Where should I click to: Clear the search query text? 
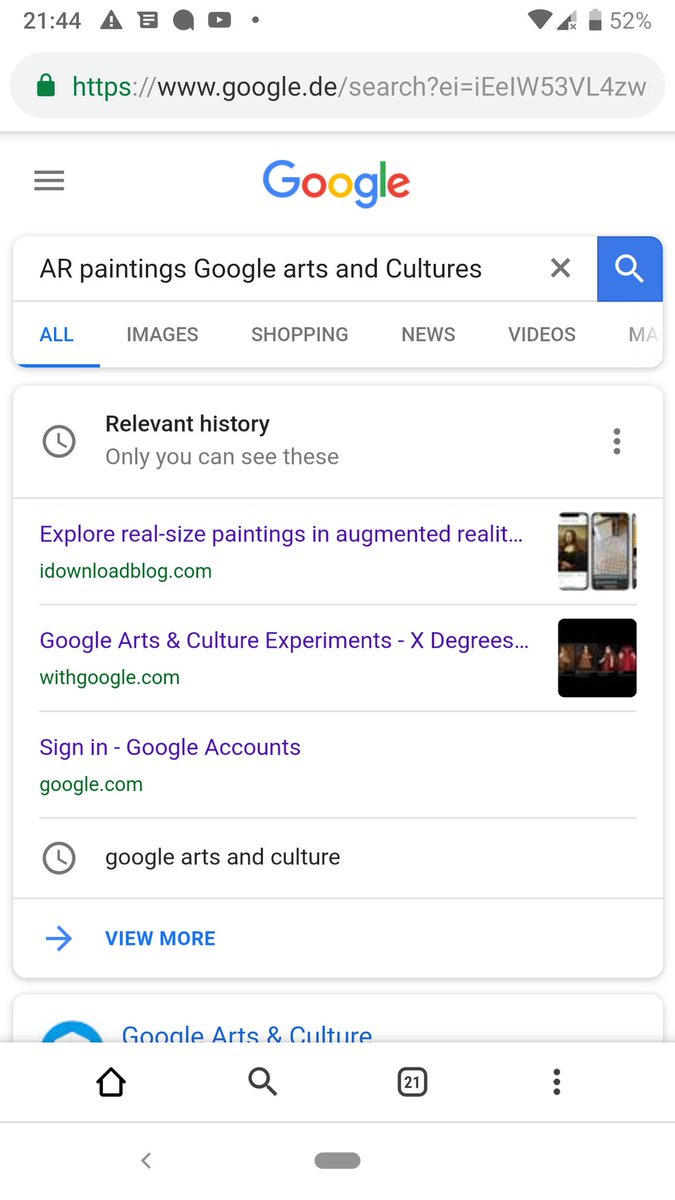(x=560, y=268)
